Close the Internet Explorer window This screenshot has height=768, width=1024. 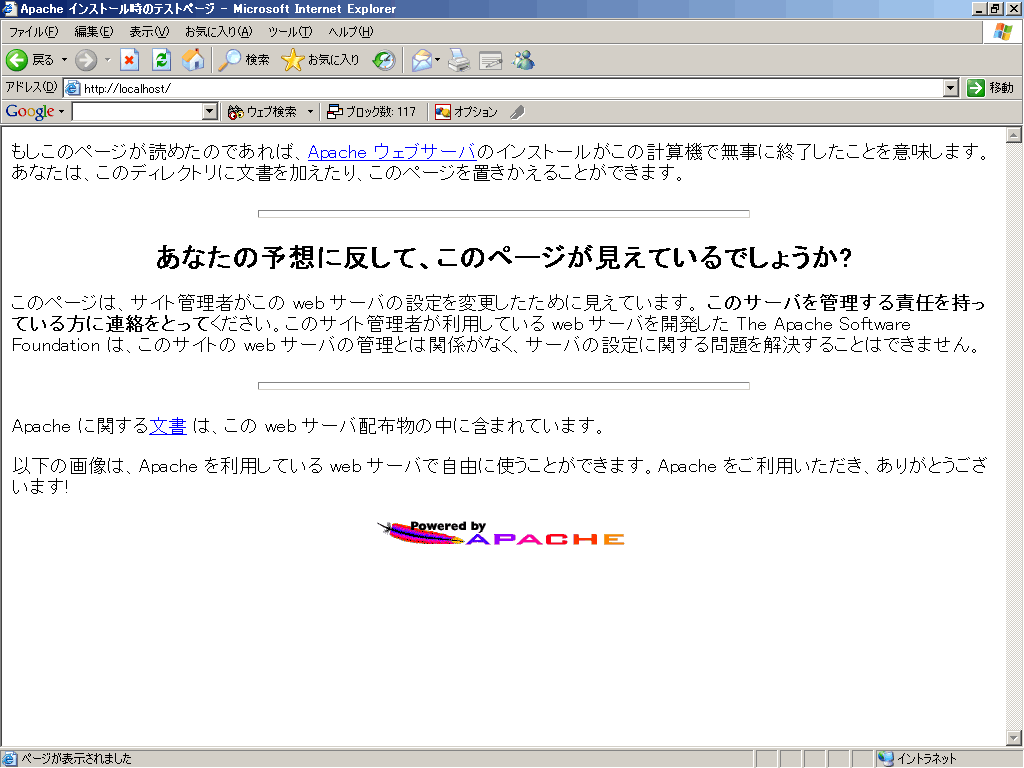[x=1014, y=9]
